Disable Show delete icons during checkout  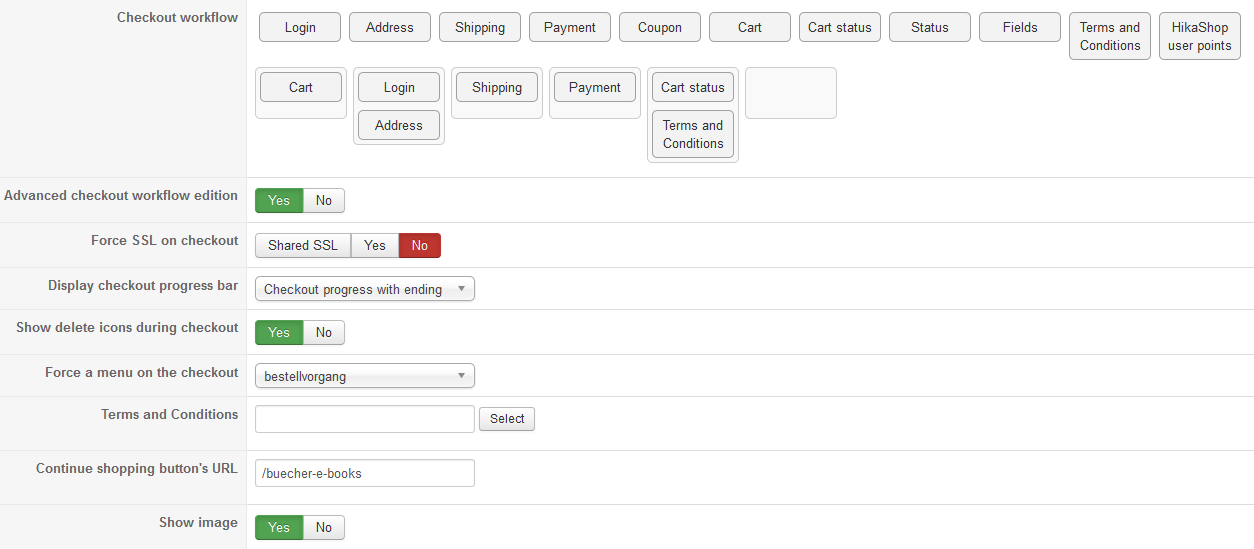coord(324,332)
